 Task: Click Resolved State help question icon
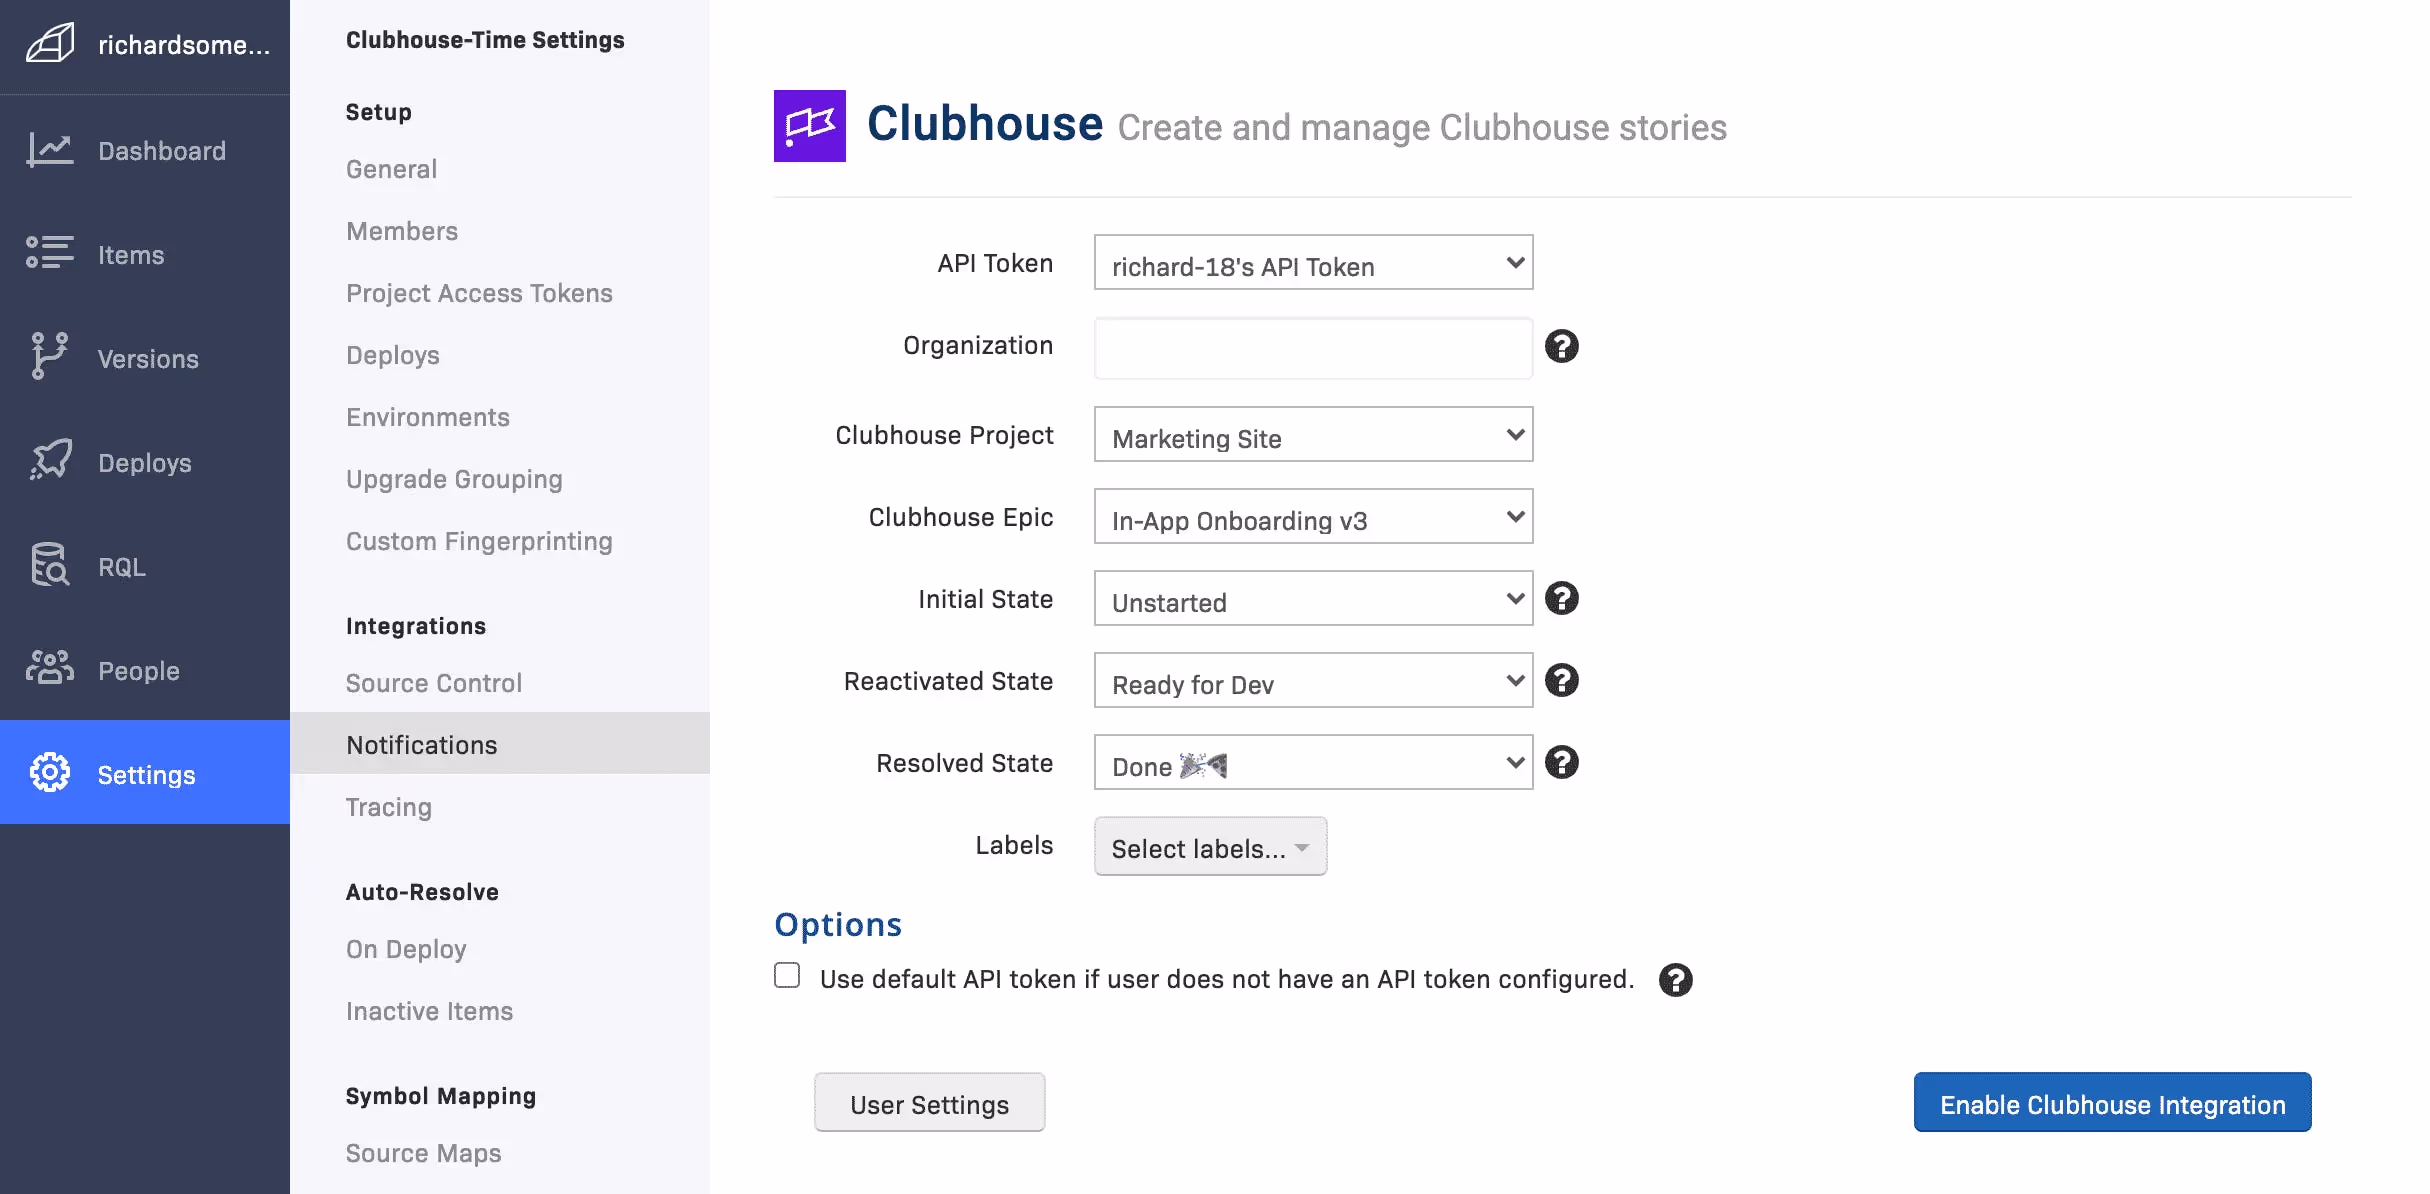pos(1561,763)
